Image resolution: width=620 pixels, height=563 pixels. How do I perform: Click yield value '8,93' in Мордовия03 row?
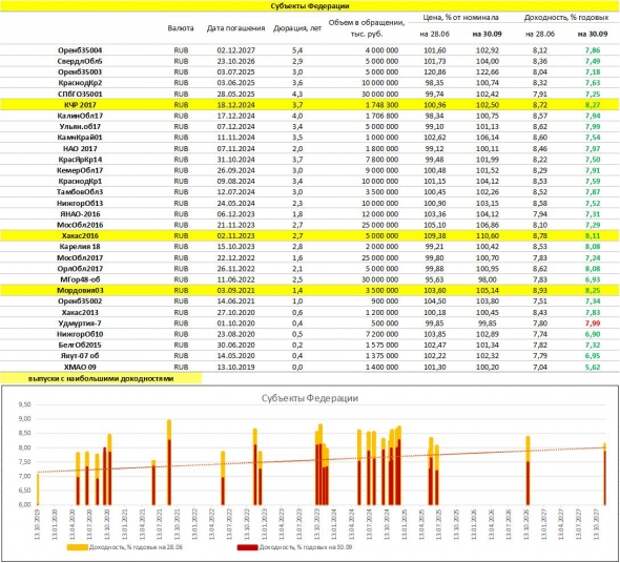[x=540, y=290]
